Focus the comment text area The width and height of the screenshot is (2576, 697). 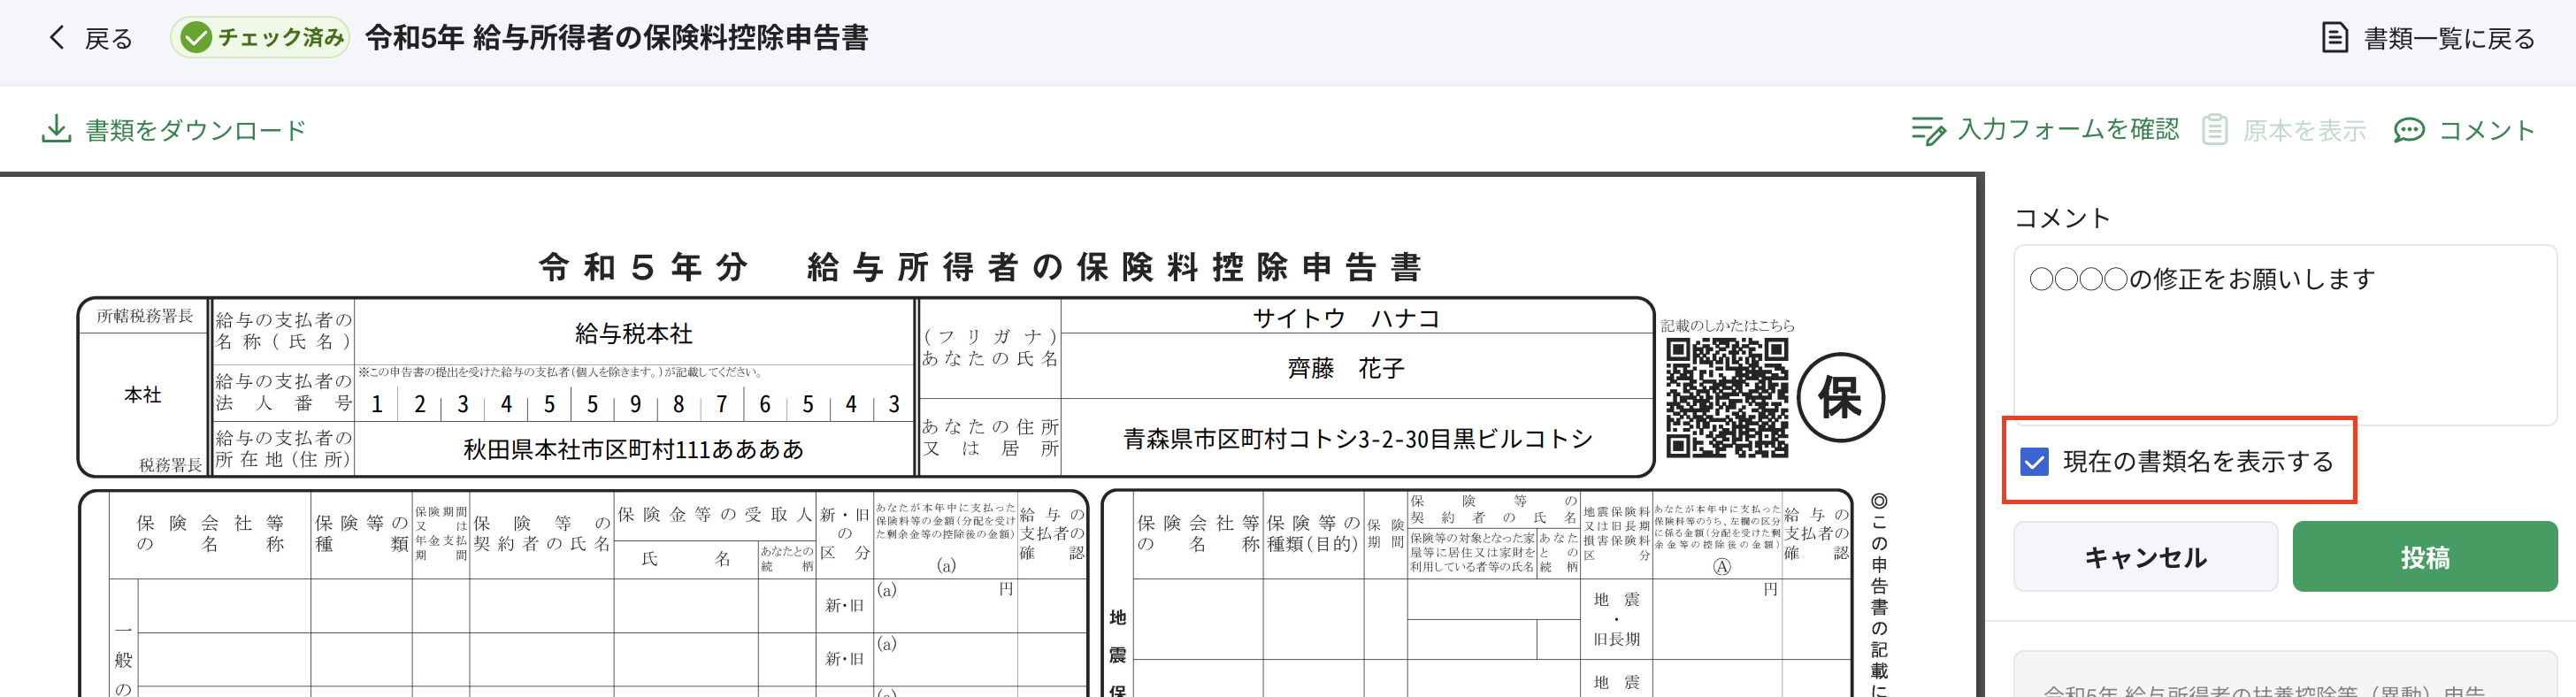2285,335
